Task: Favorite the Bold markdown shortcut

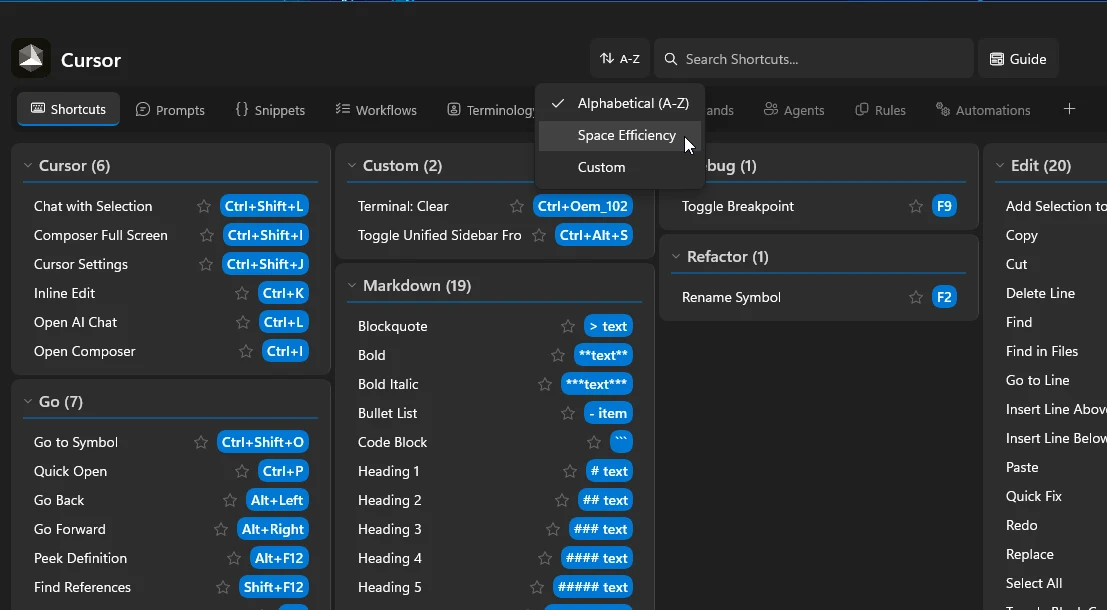Action: pyautogui.click(x=557, y=355)
